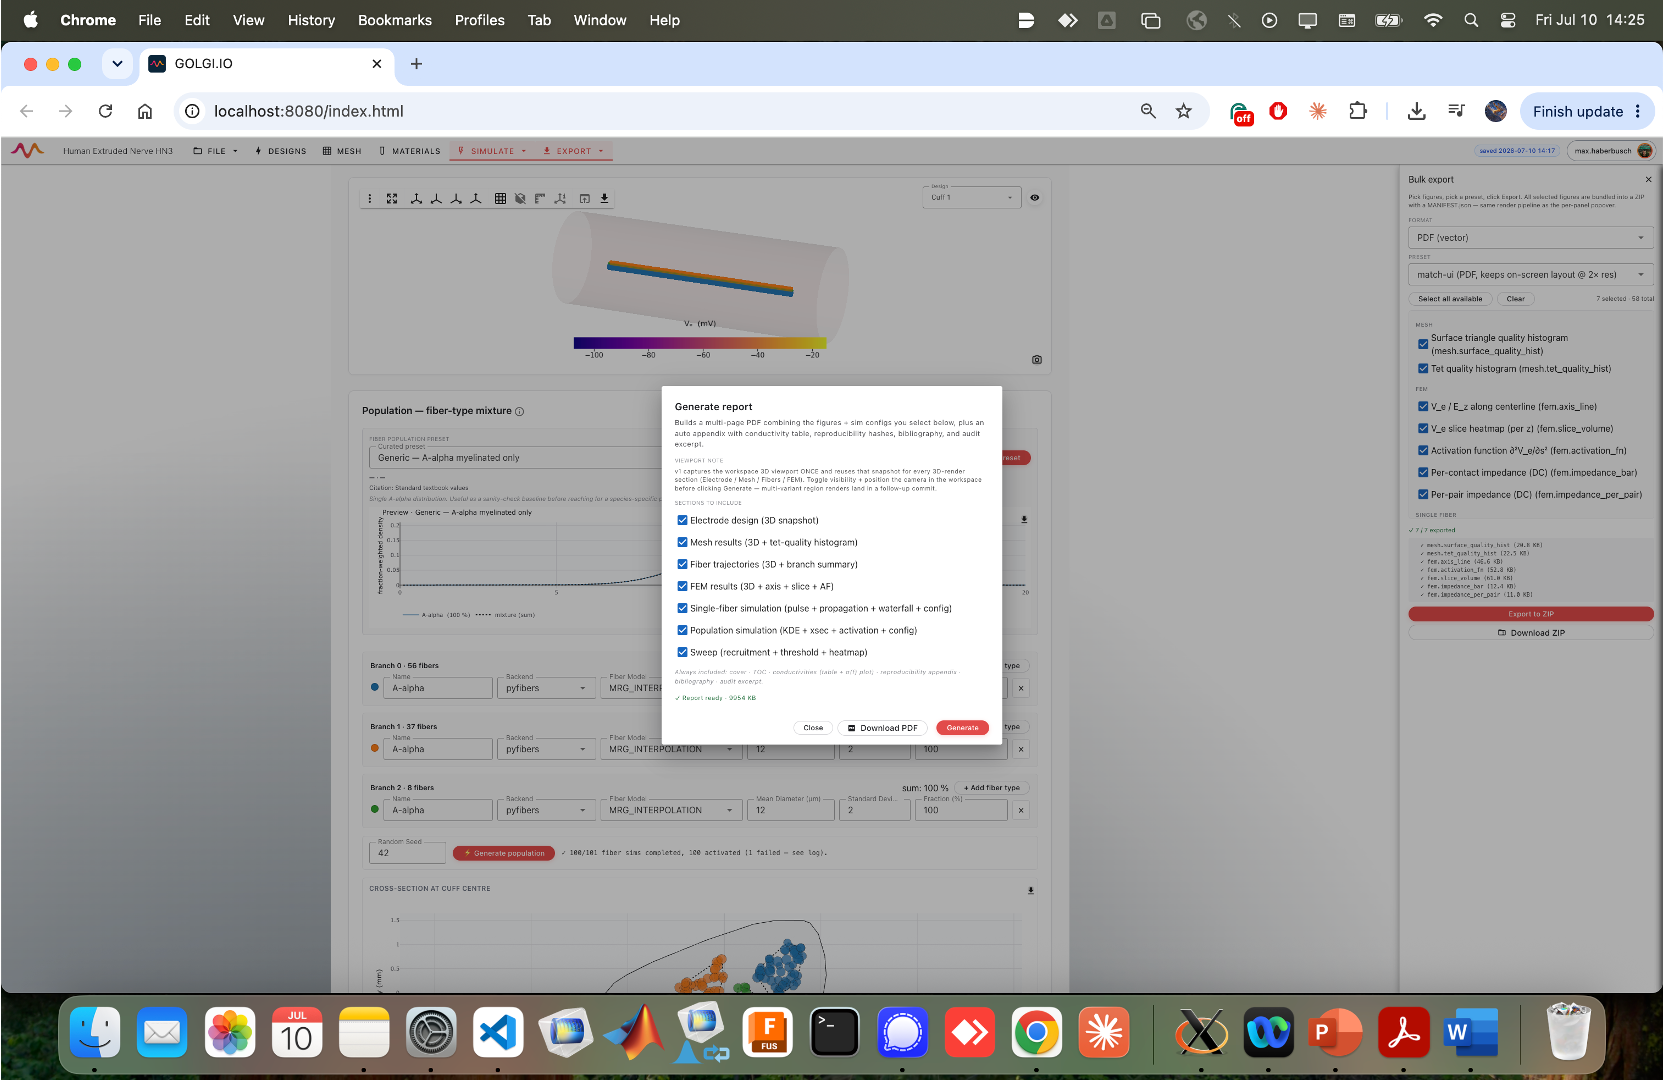Click the Chrome zoom magnifier icon
This screenshot has height=1080, width=1664.
pyautogui.click(x=1148, y=111)
